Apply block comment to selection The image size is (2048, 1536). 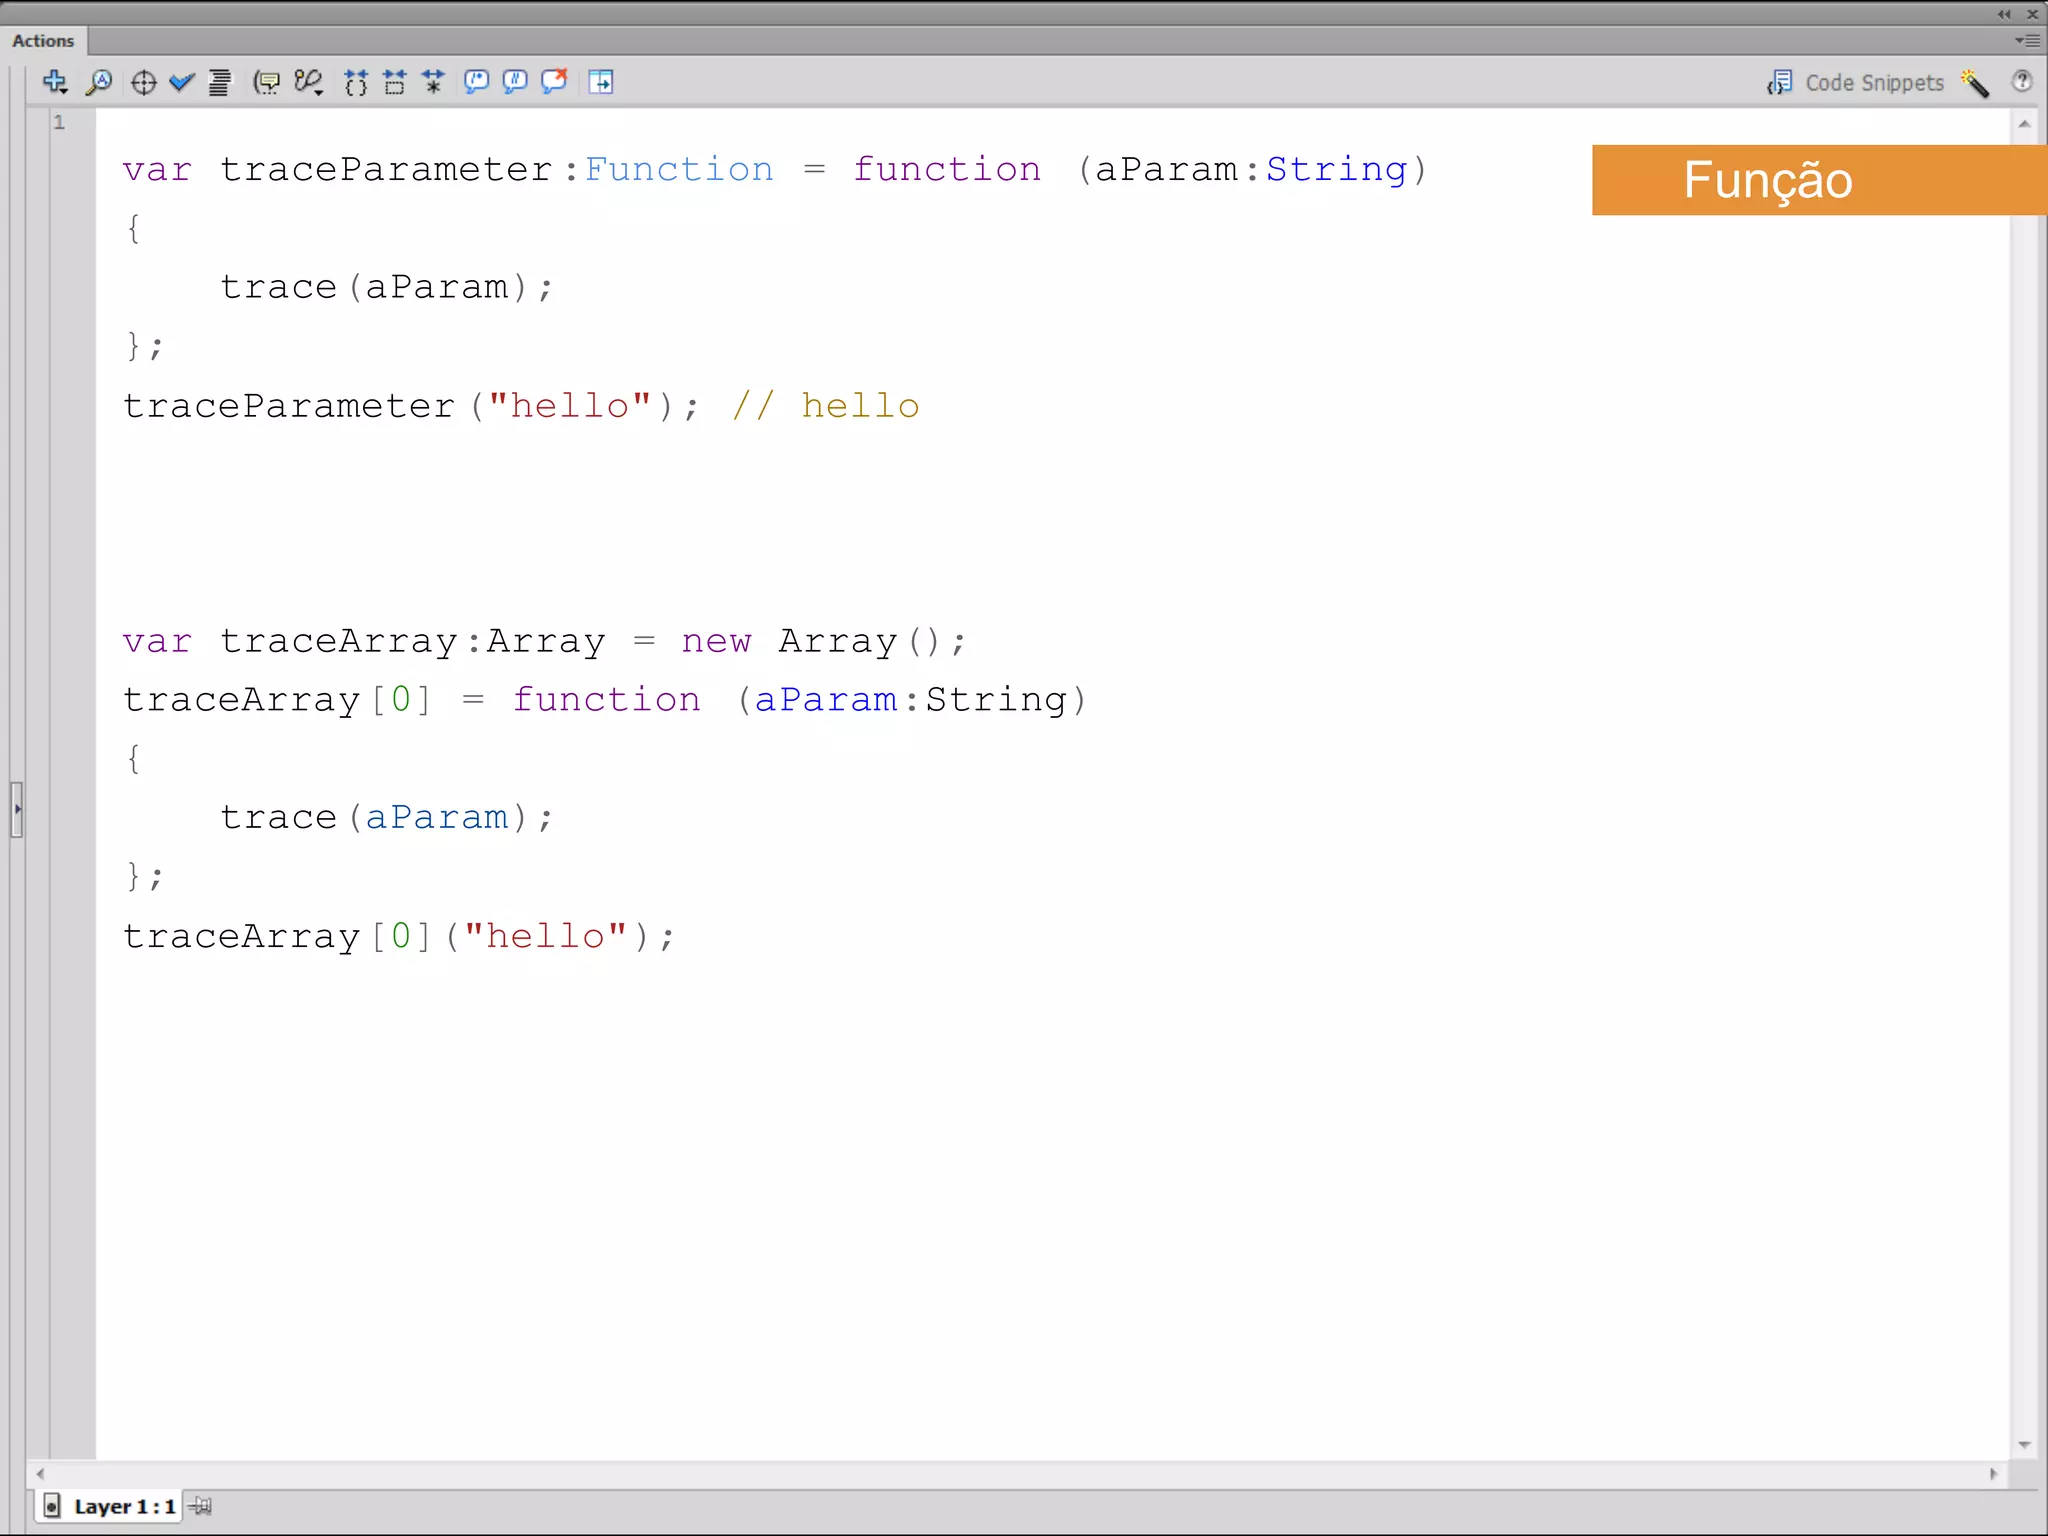[x=476, y=82]
